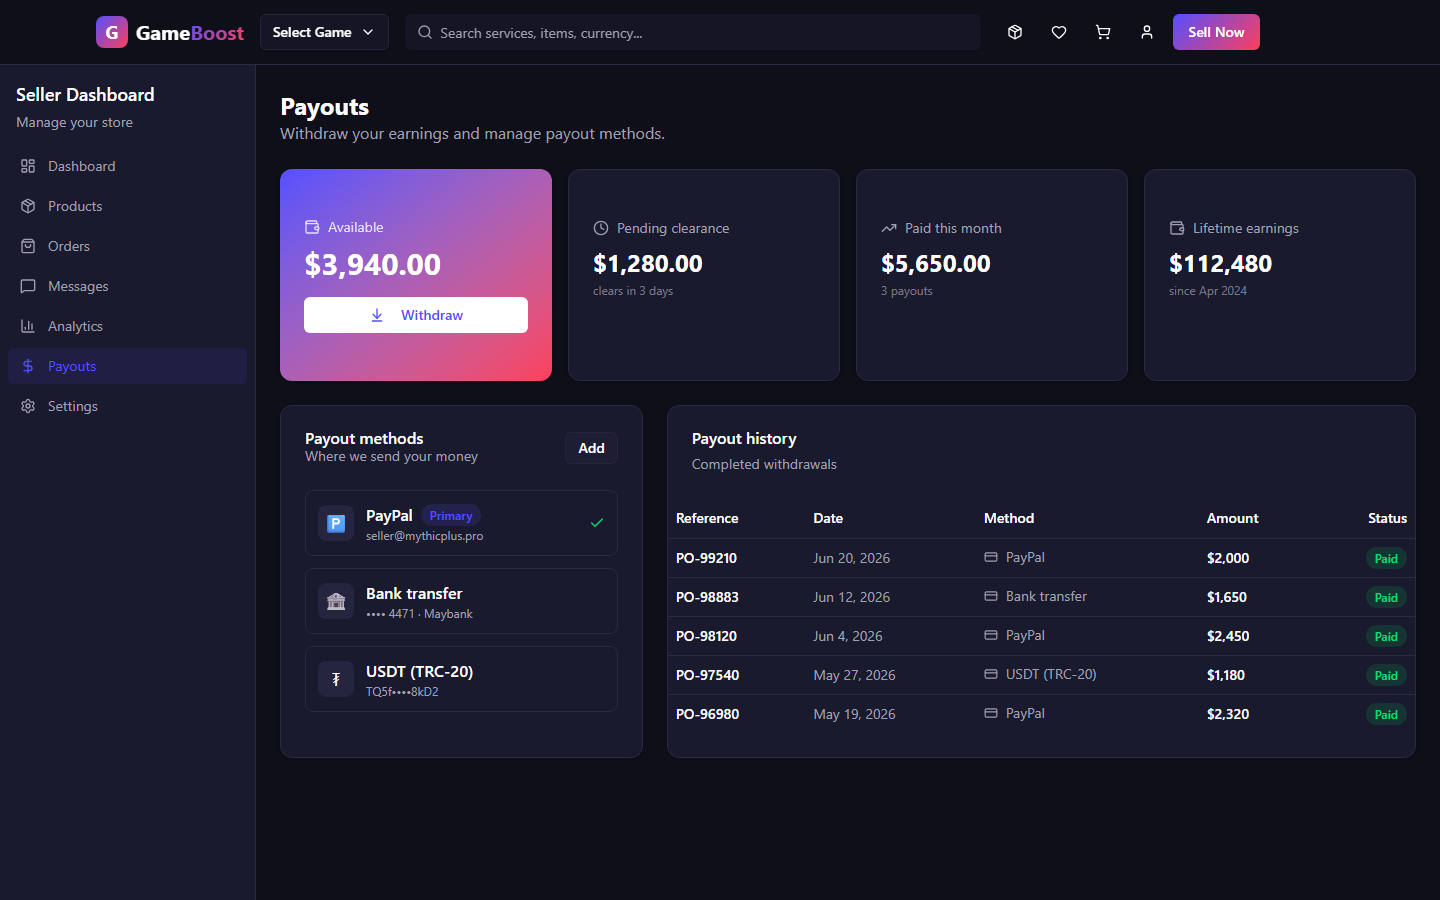The height and width of the screenshot is (900, 1440).
Task: Select the Bank transfer Maybank card
Action: pos(461,601)
